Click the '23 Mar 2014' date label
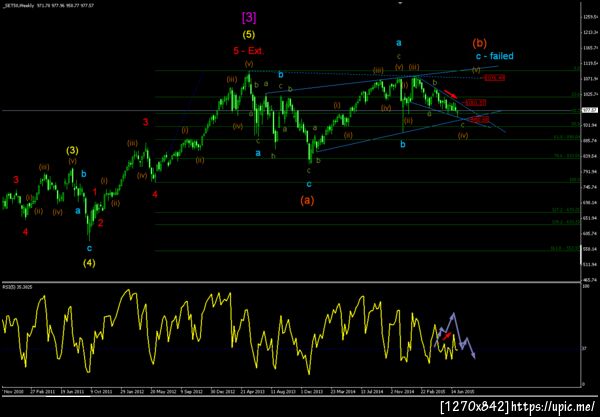 tap(343, 392)
